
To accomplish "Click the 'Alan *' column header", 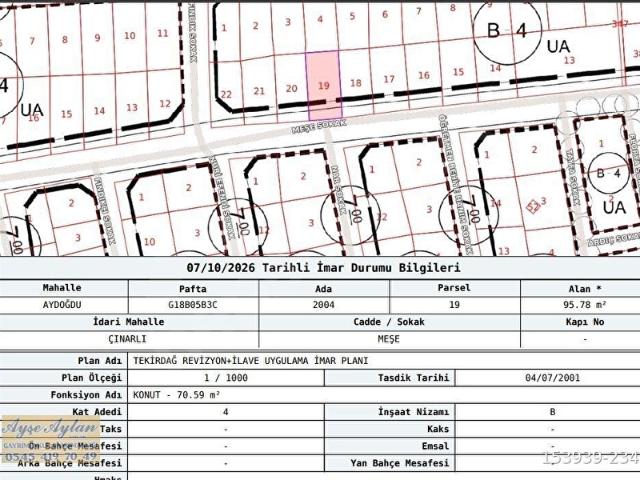I will 584,289.
